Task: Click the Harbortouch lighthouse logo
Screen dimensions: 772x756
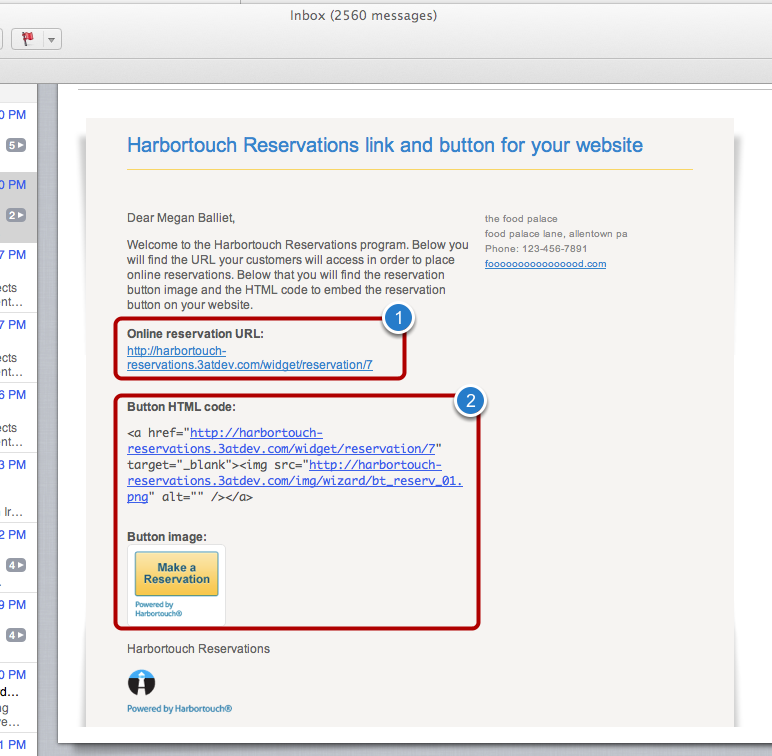Action: 141,682
